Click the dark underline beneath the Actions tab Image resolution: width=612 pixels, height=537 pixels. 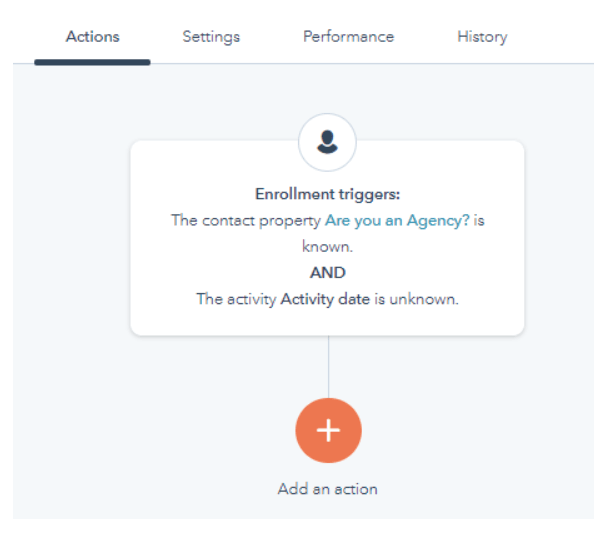[92, 62]
